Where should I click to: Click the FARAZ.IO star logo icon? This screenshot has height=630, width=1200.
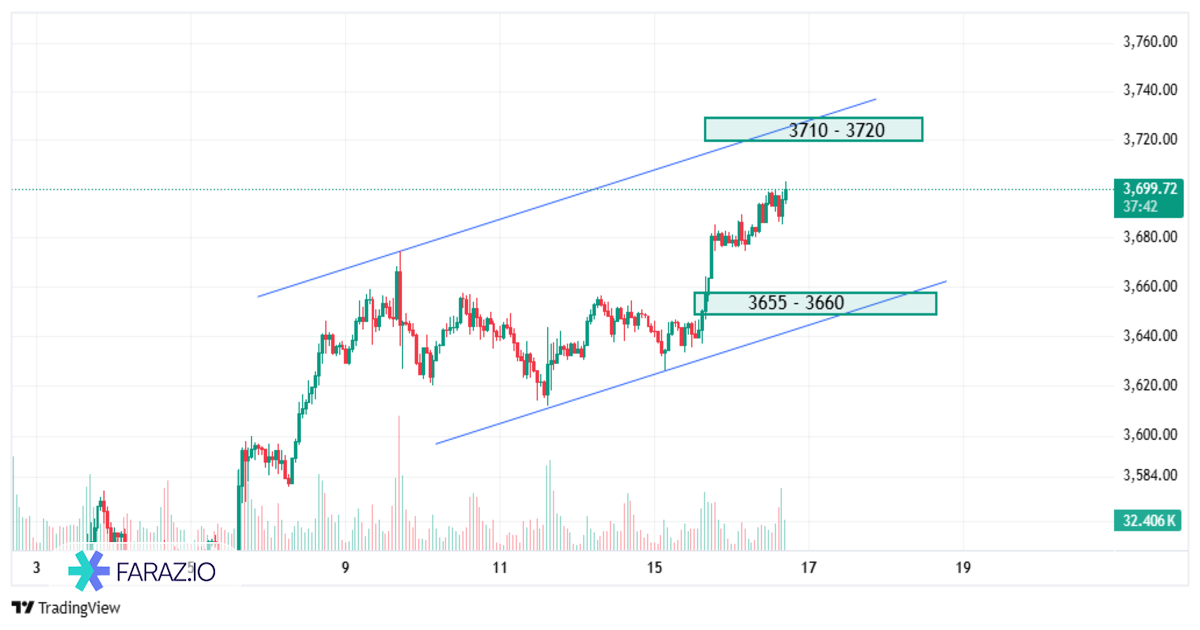[89, 572]
